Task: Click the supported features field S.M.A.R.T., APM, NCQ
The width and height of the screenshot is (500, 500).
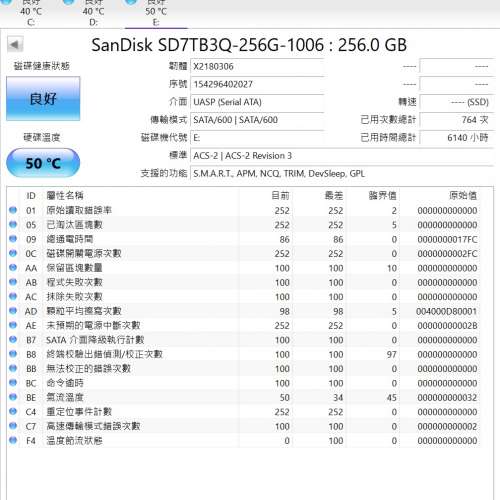Action: [x=342, y=174]
